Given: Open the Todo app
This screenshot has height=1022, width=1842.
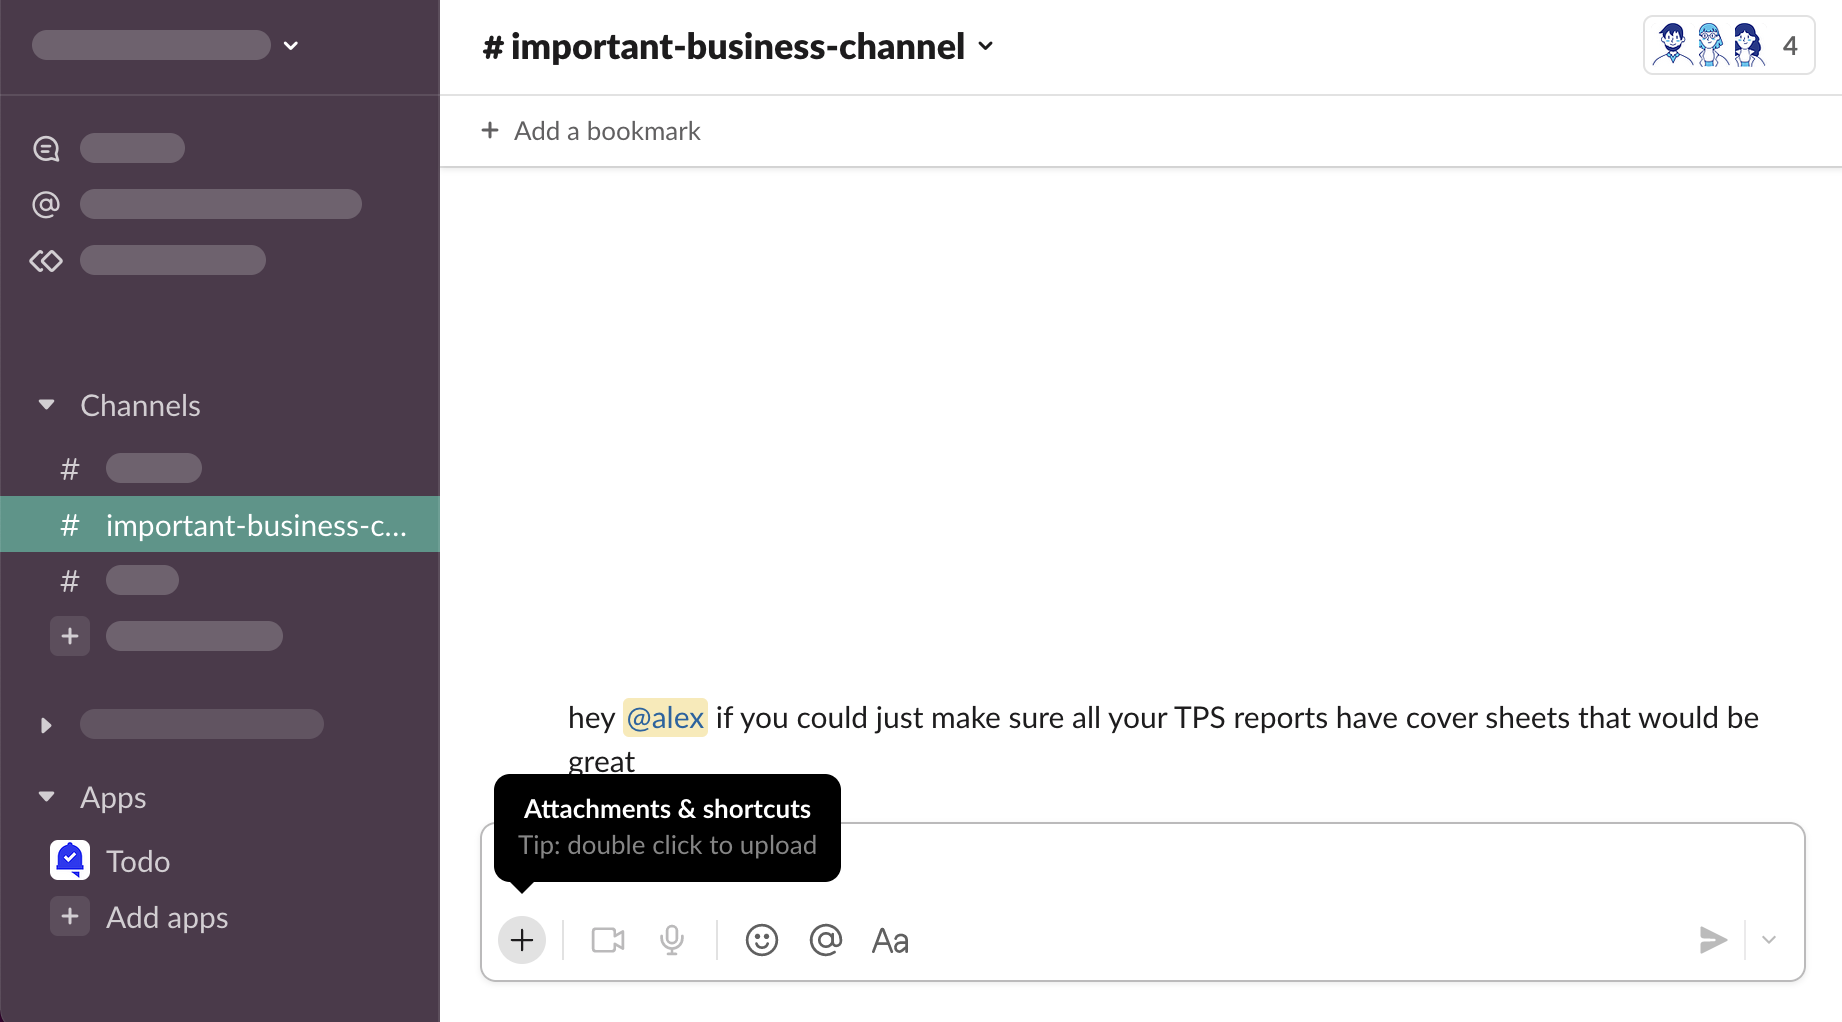Looking at the screenshot, I should coord(137,861).
